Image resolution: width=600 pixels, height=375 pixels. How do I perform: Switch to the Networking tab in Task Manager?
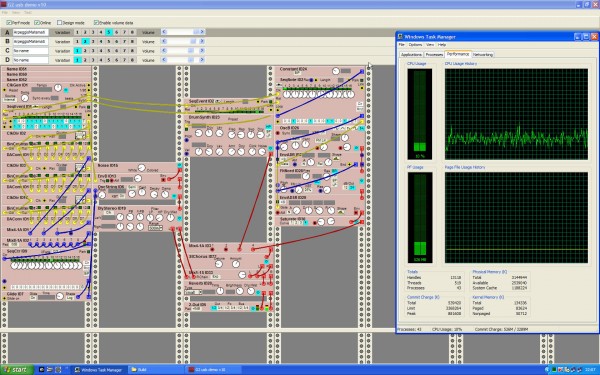point(483,55)
